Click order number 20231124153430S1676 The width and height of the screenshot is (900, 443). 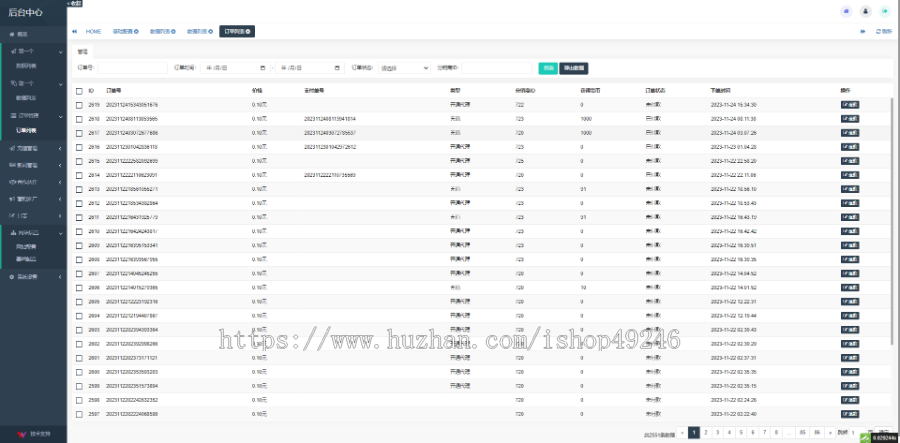pyautogui.click(x=132, y=105)
